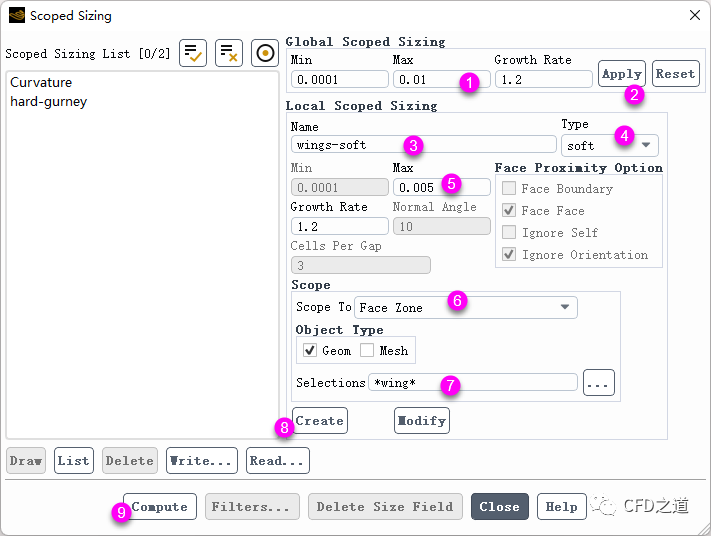711x536 pixels.
Task: Click the Reset button for global sizing
Action: [676, 73]
